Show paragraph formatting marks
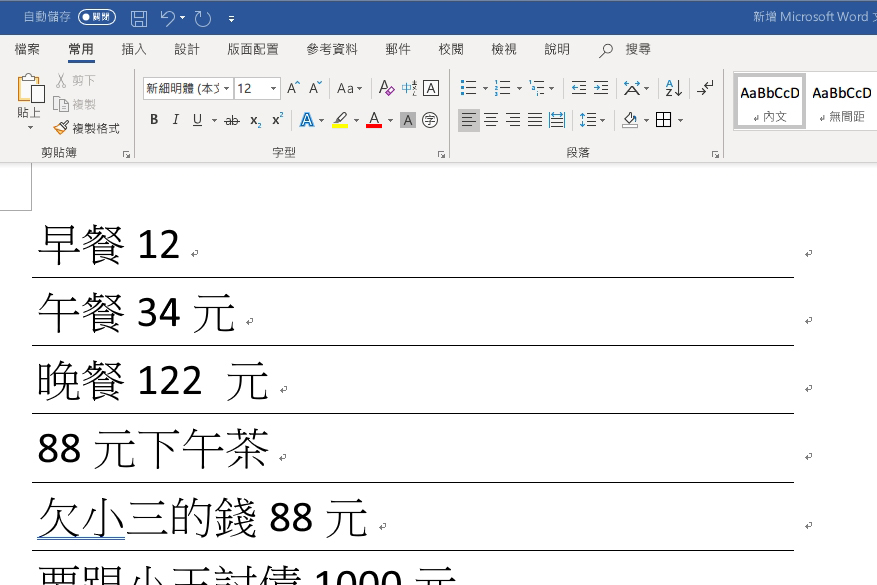 pyautogui.click(x=705, y=88)
